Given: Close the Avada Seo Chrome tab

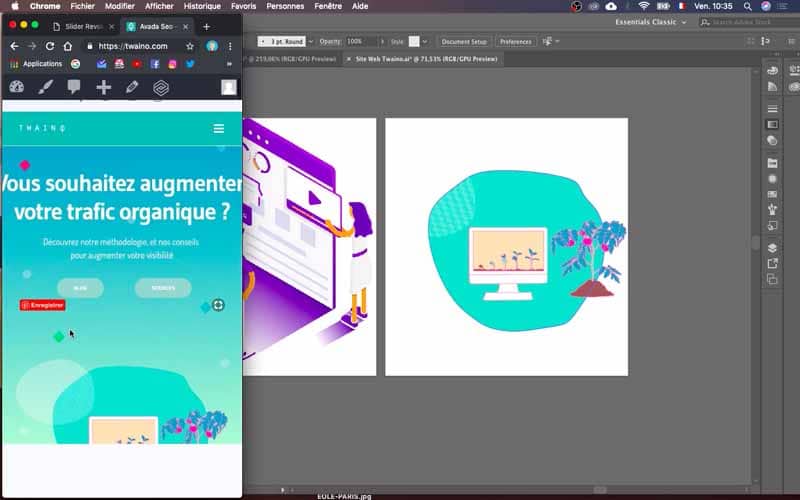Looking at the screenshot, I should tap(186, 27).
